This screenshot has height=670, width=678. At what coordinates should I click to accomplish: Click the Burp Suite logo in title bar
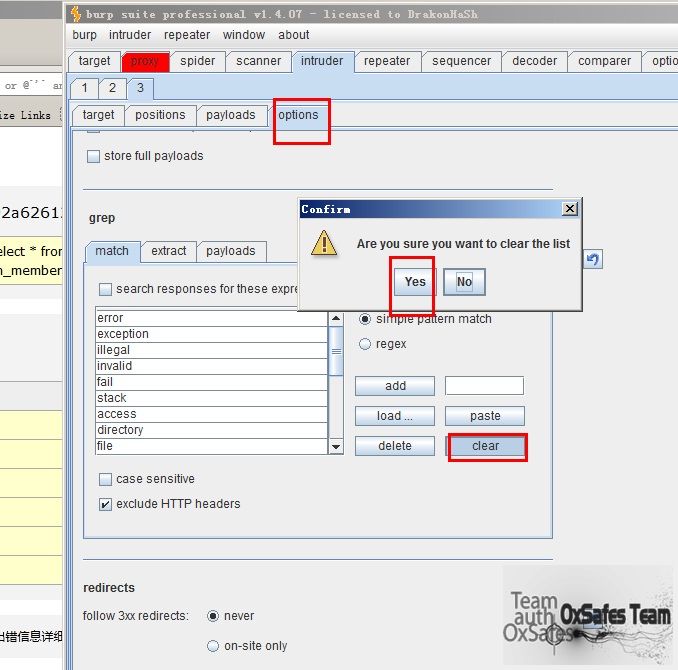pyautogui.click(x=76, y=14)
